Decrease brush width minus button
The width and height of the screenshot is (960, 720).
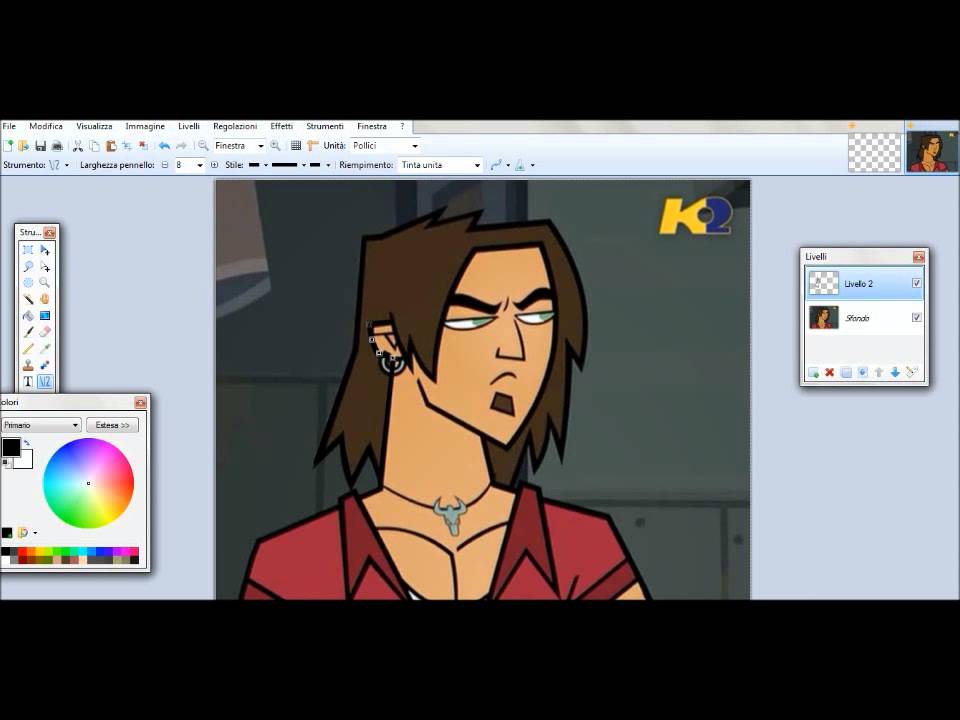pyautogui.click(x=165, y=165)
